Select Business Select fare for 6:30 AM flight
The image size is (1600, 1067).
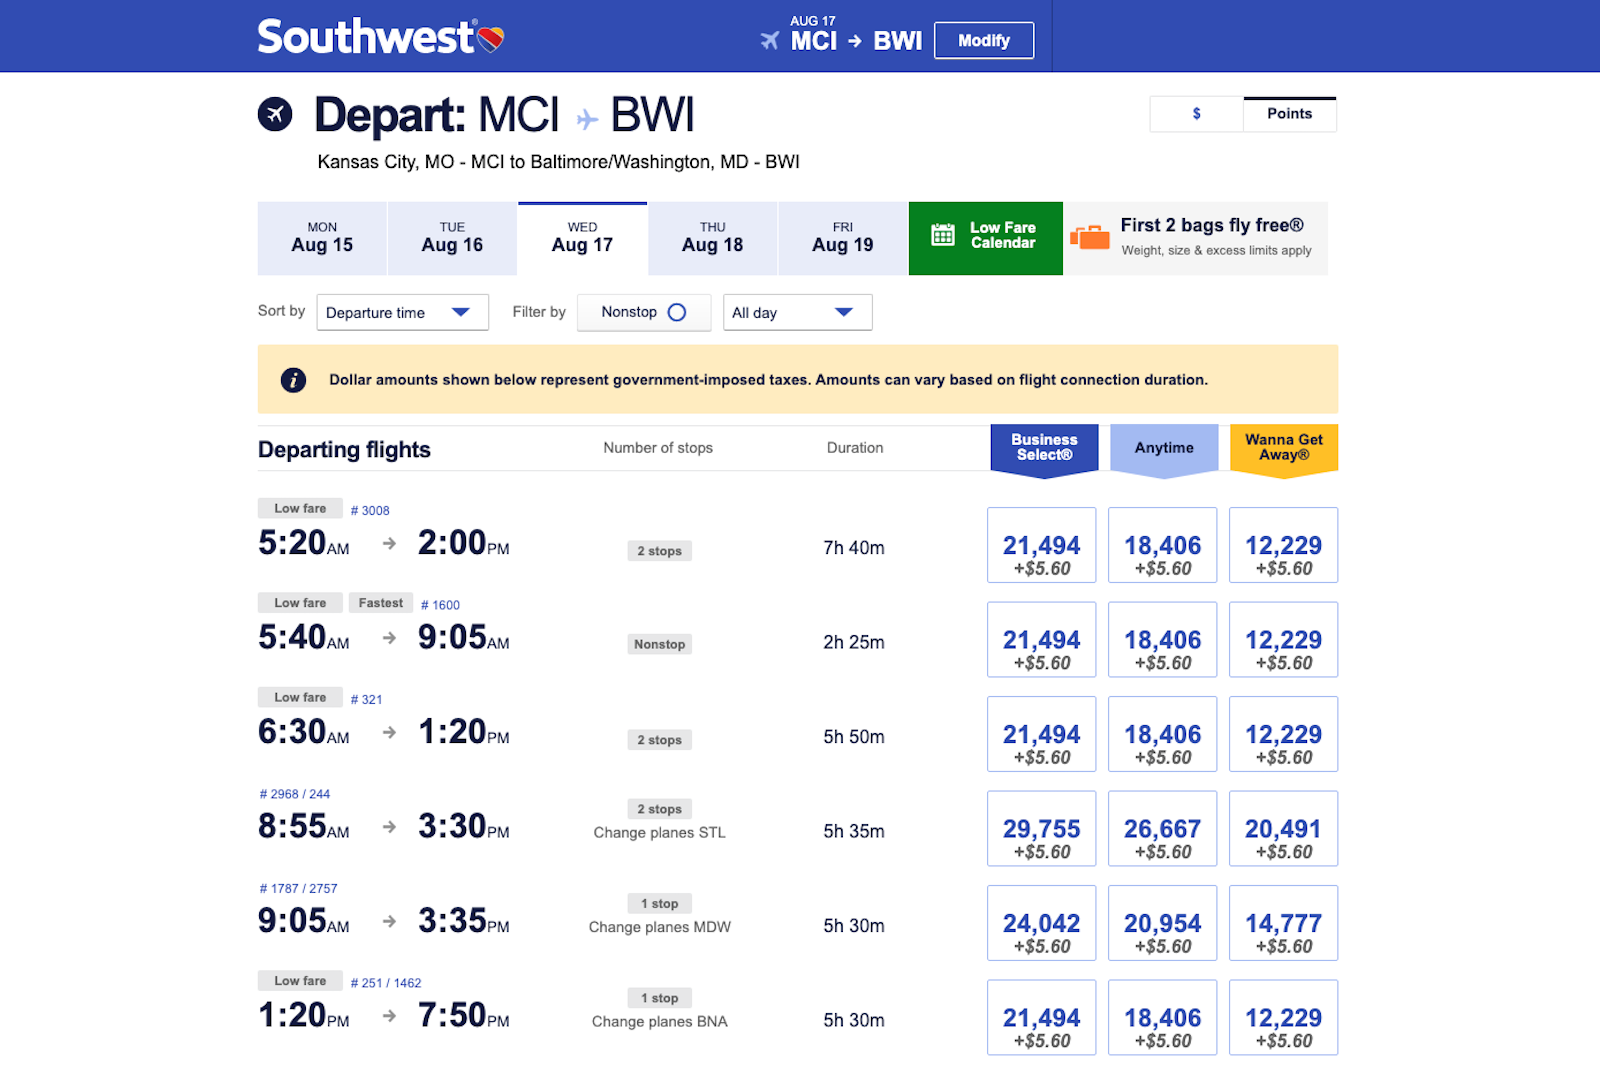point(1042,734)
